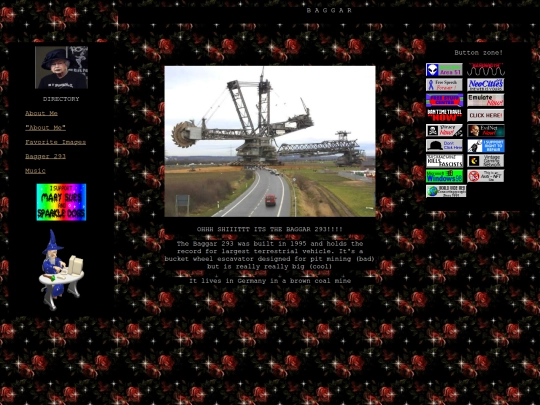The height and width of the screenshot is (405, 540).
Task: Open the Bagger 293 directory link
Action: pos(45,156)
